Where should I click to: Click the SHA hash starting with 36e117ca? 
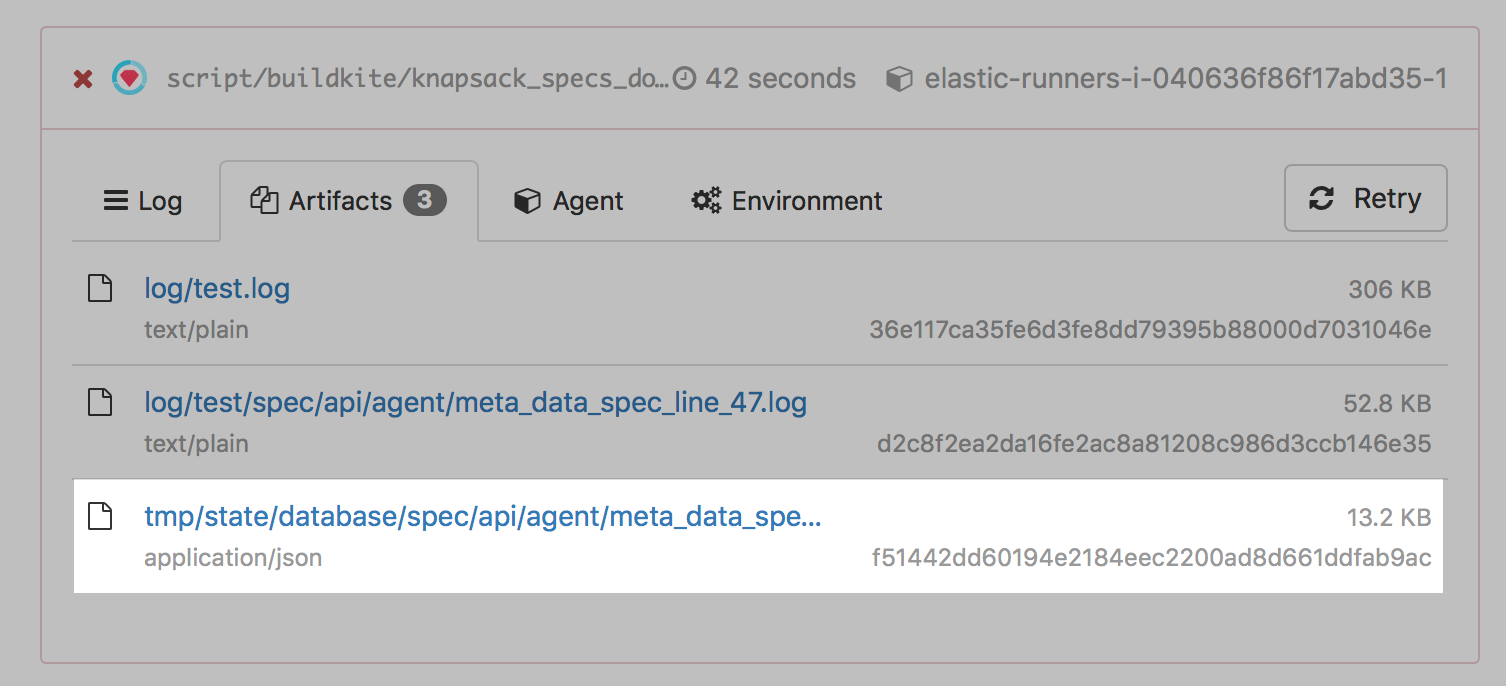(1150, 329)
